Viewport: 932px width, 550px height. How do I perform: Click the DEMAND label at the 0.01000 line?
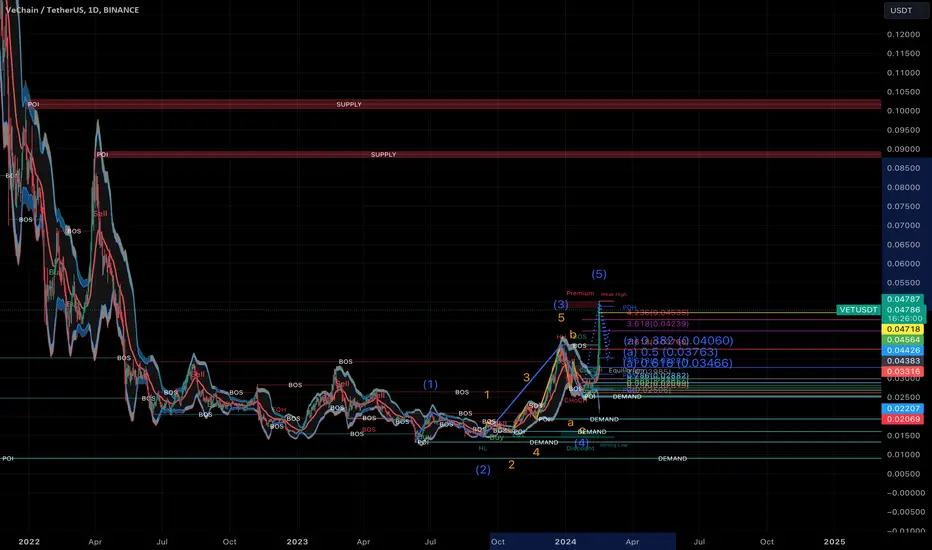[x=672, y=458]
